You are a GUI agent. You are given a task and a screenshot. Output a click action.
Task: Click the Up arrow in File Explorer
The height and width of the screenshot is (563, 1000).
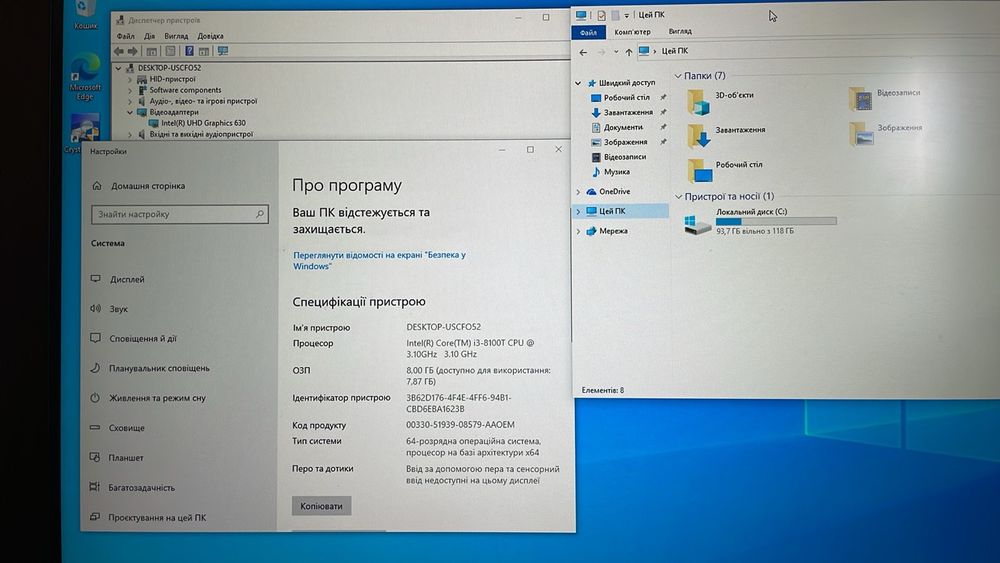click(x=629, y=52)
